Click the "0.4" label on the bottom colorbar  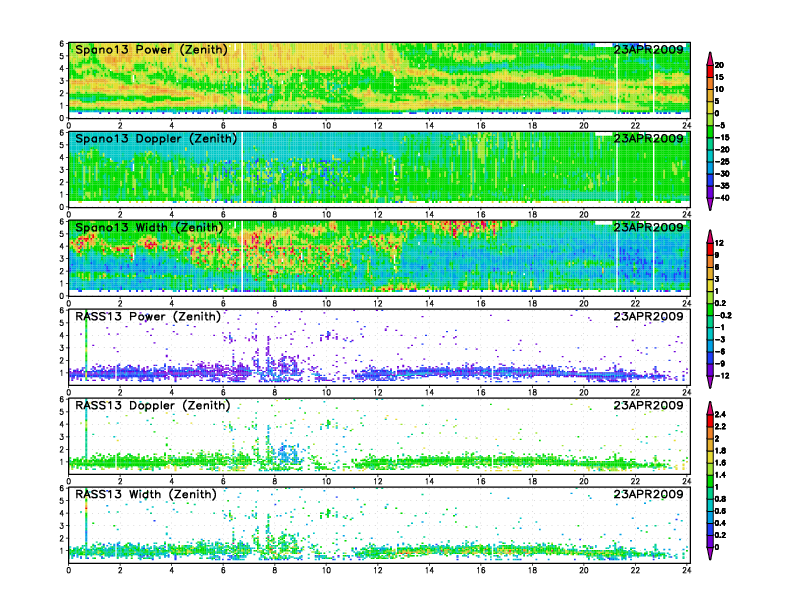point(720,523)
